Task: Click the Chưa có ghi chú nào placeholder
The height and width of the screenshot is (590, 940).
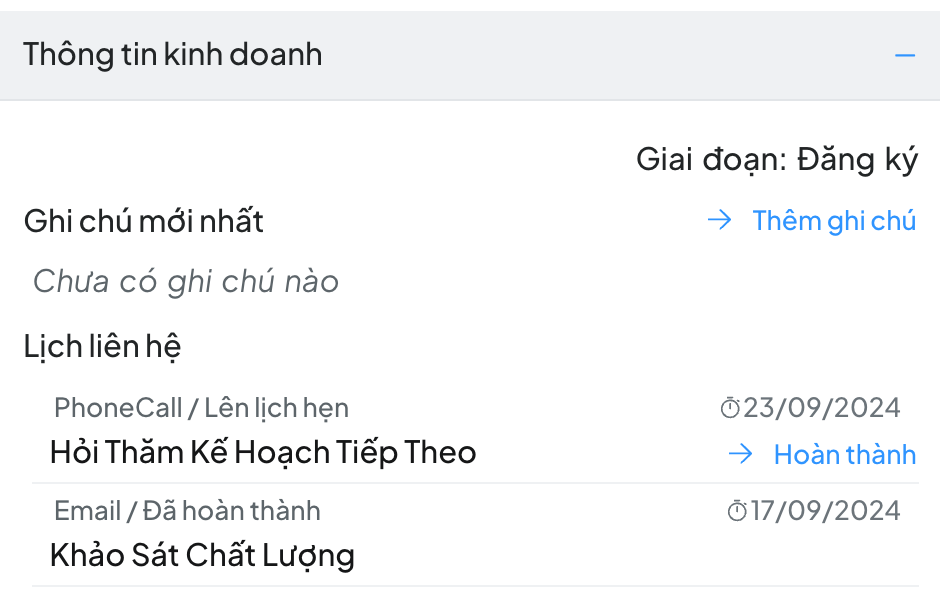Action: (x=186, y=282)
